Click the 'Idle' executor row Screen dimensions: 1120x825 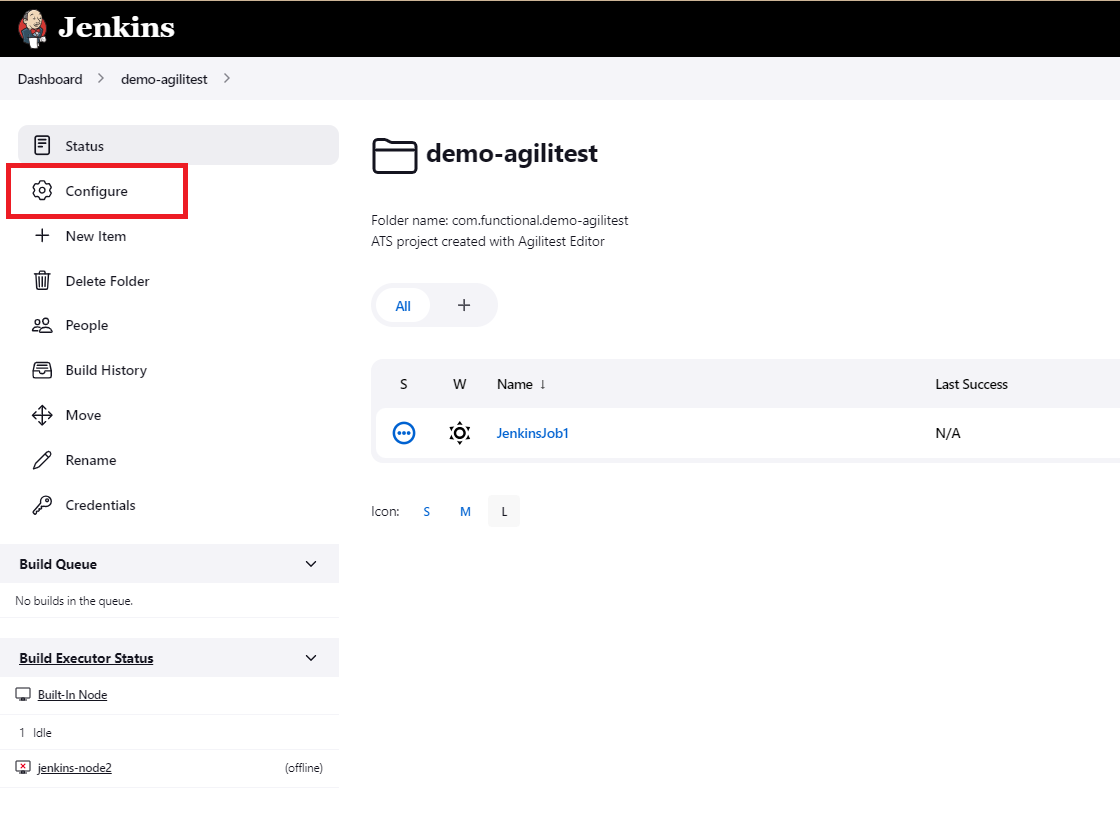tap(169, 732)
